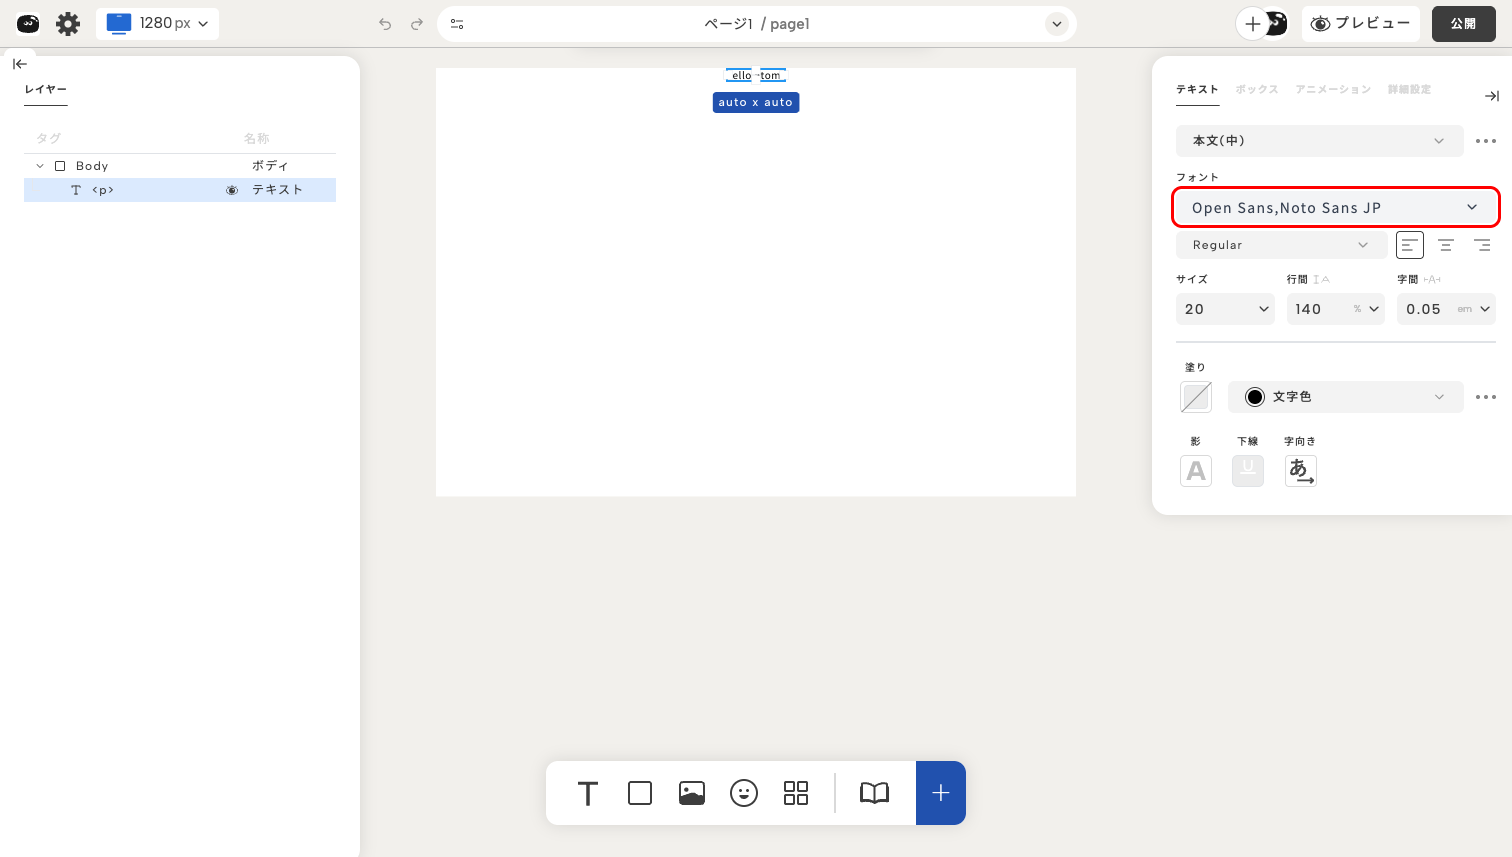The width and height of the screenshot is (1512, 857).
Task: Switch to the アニメーション tab
Action: tap(1333, 90)
